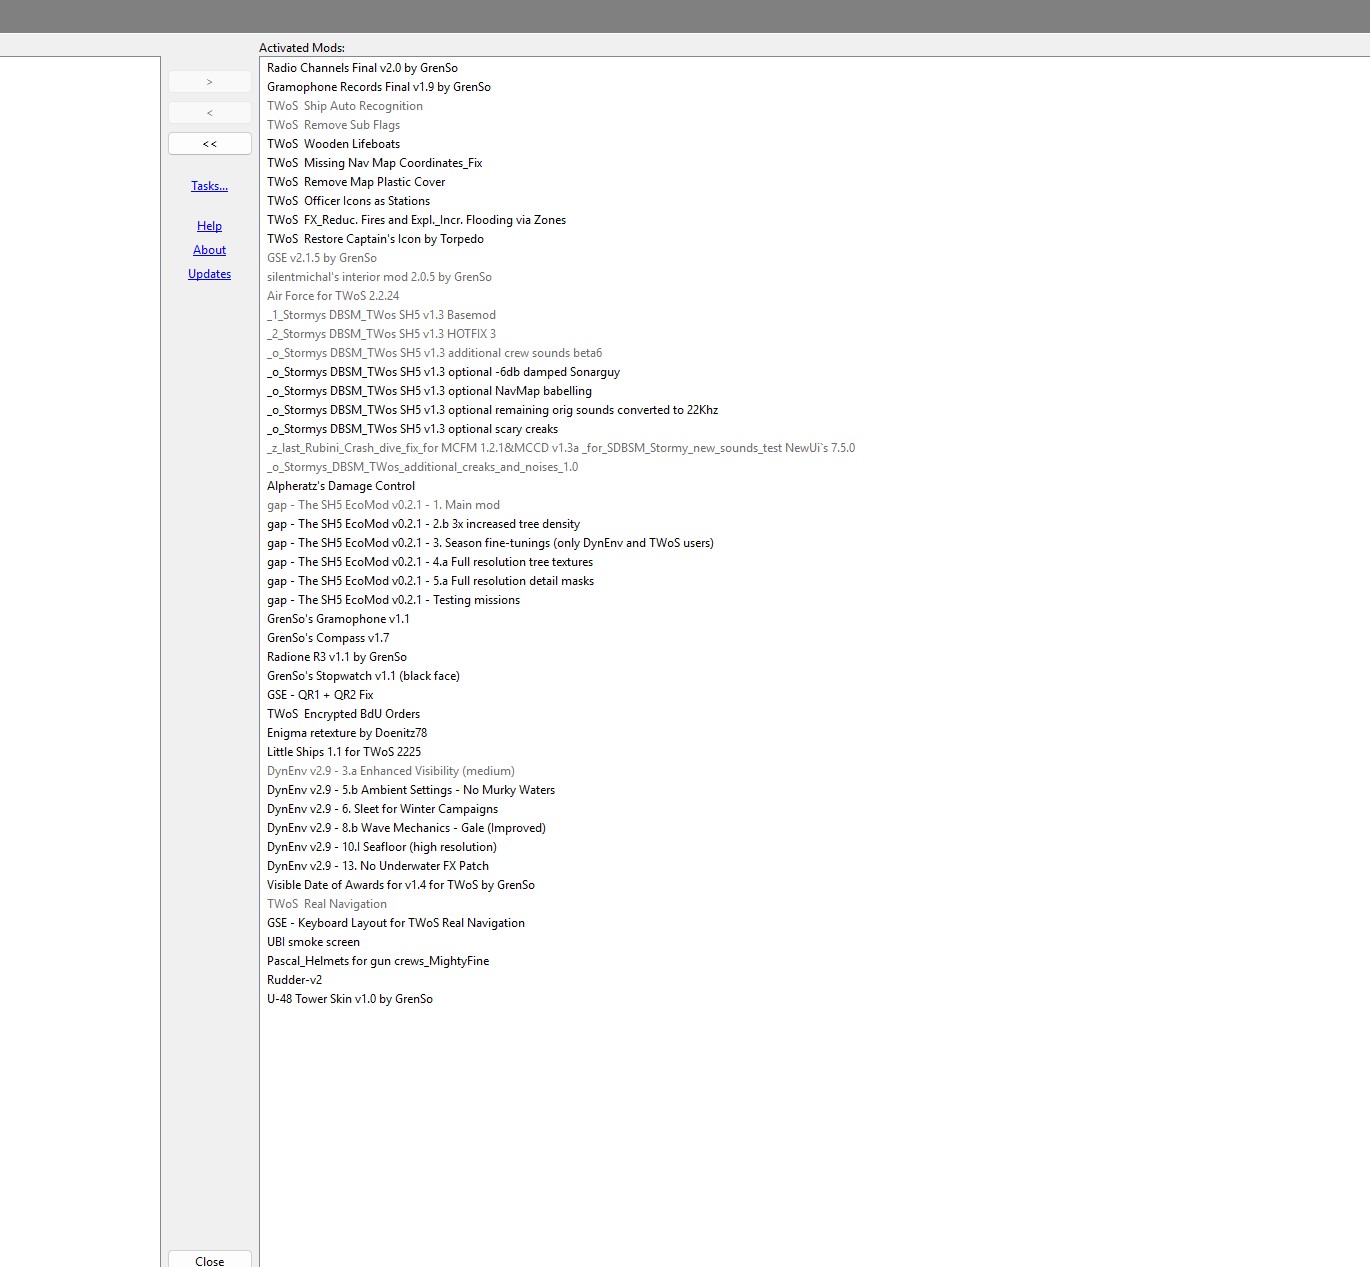
Task: Select 'UBI smoke screen' mod
Action: 313,942
